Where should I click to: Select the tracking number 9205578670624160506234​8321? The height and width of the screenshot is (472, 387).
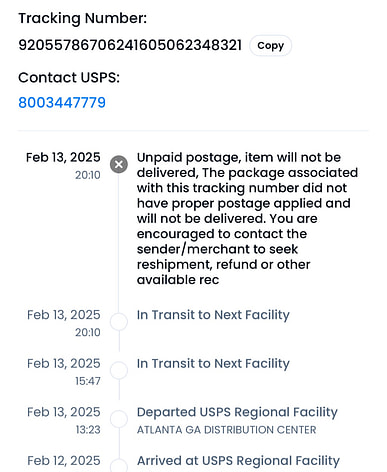[130, 45]
